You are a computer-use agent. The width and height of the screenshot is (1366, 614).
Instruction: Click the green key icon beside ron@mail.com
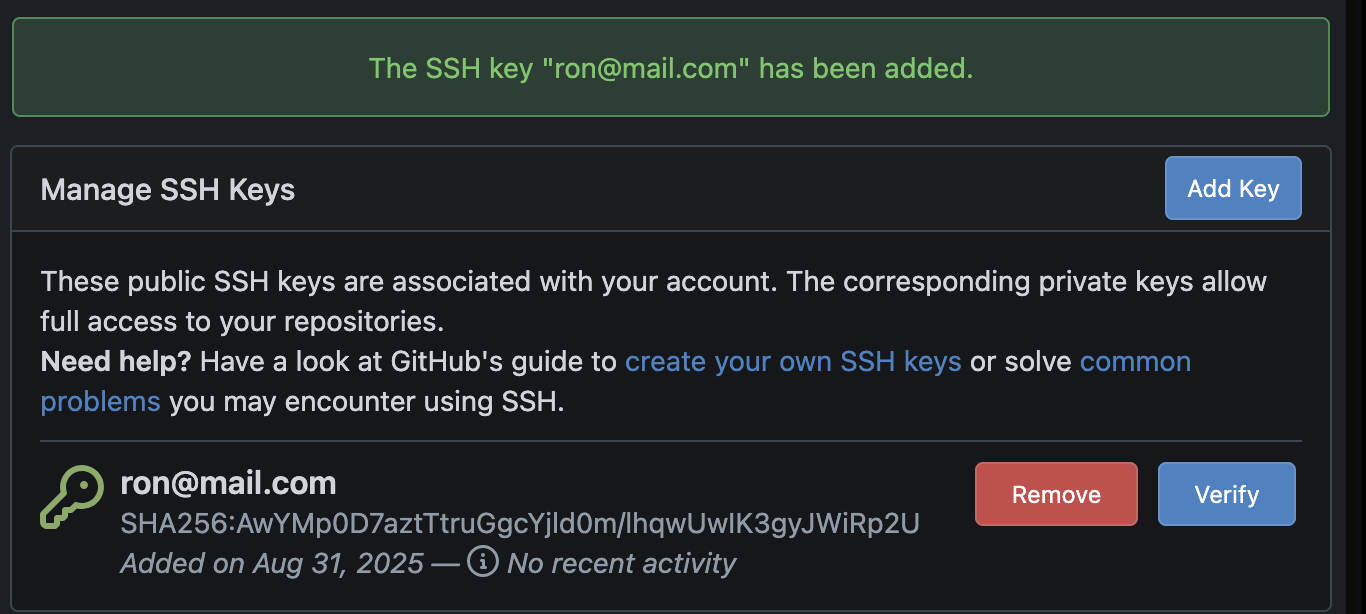click(x=72, y=498)
